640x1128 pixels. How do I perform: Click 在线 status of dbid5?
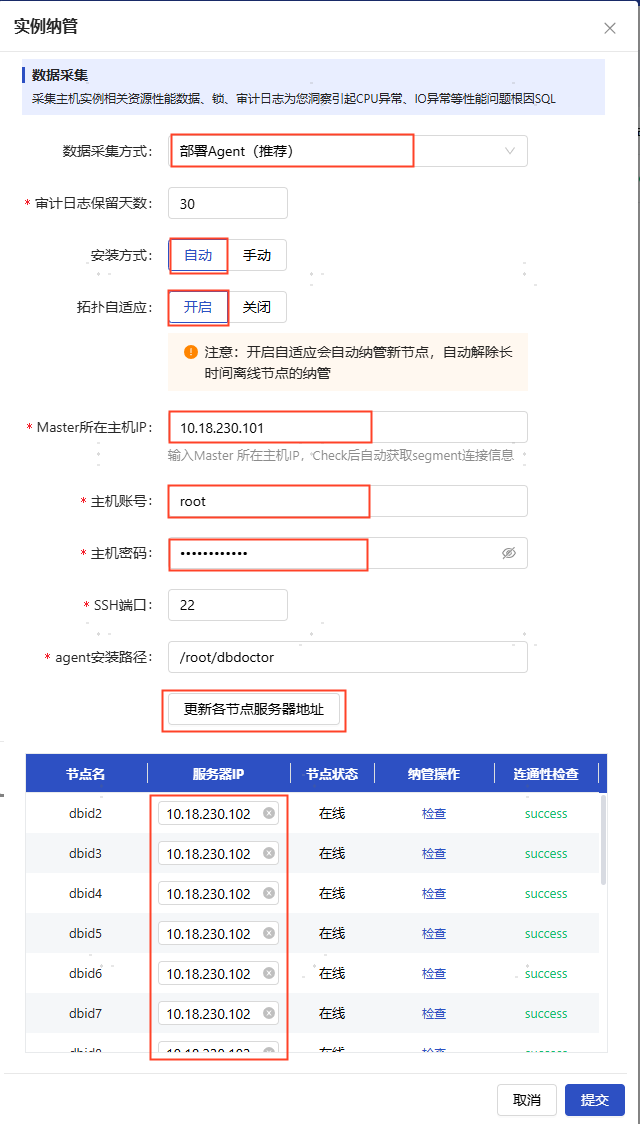pos(332,934)
